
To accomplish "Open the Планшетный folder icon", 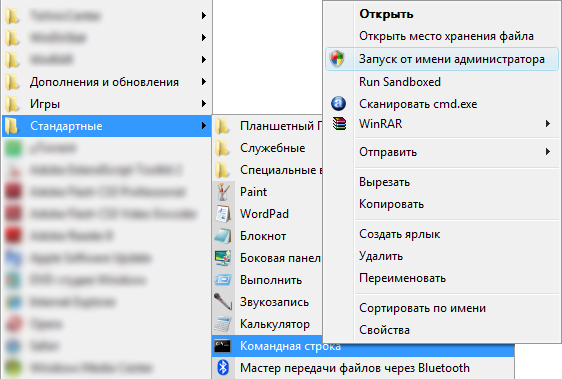I will pos(223,126).
